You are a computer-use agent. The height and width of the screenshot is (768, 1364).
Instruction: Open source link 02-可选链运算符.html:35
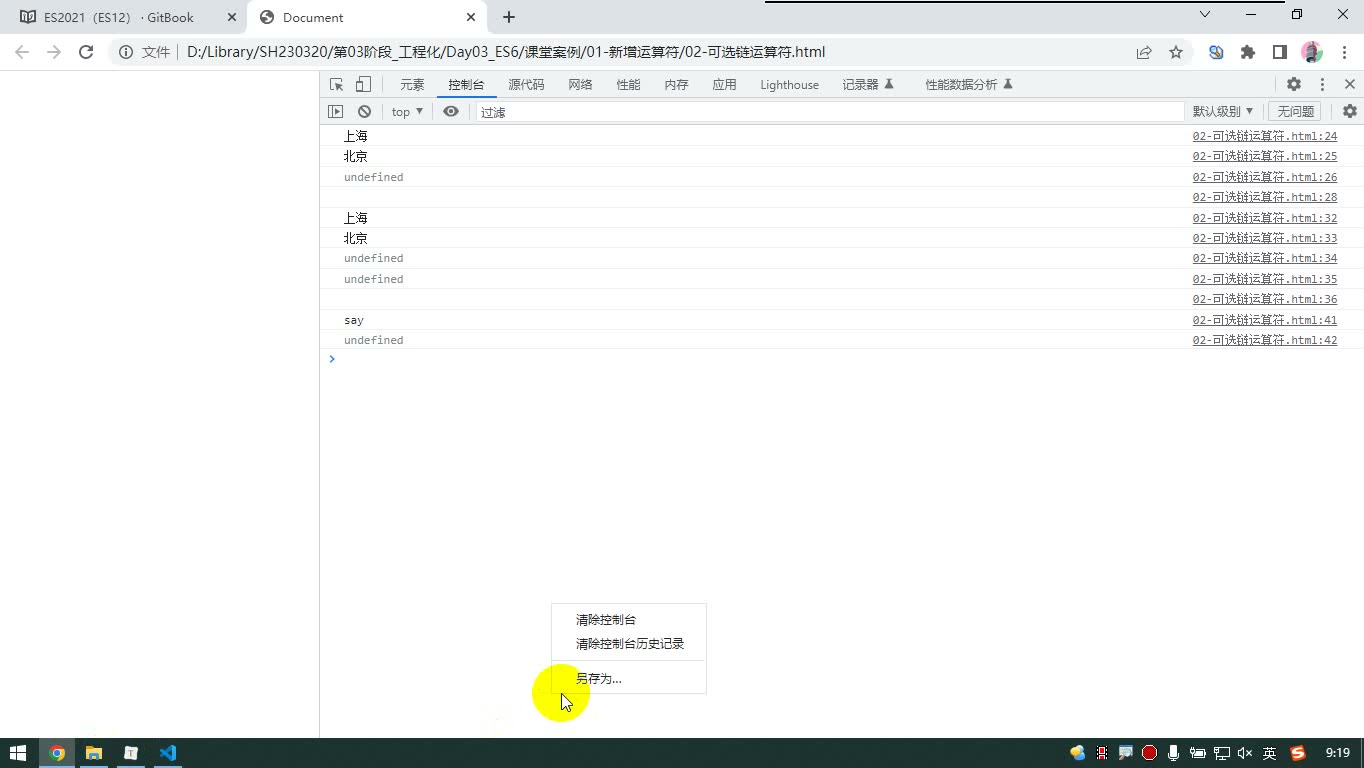1264,279
